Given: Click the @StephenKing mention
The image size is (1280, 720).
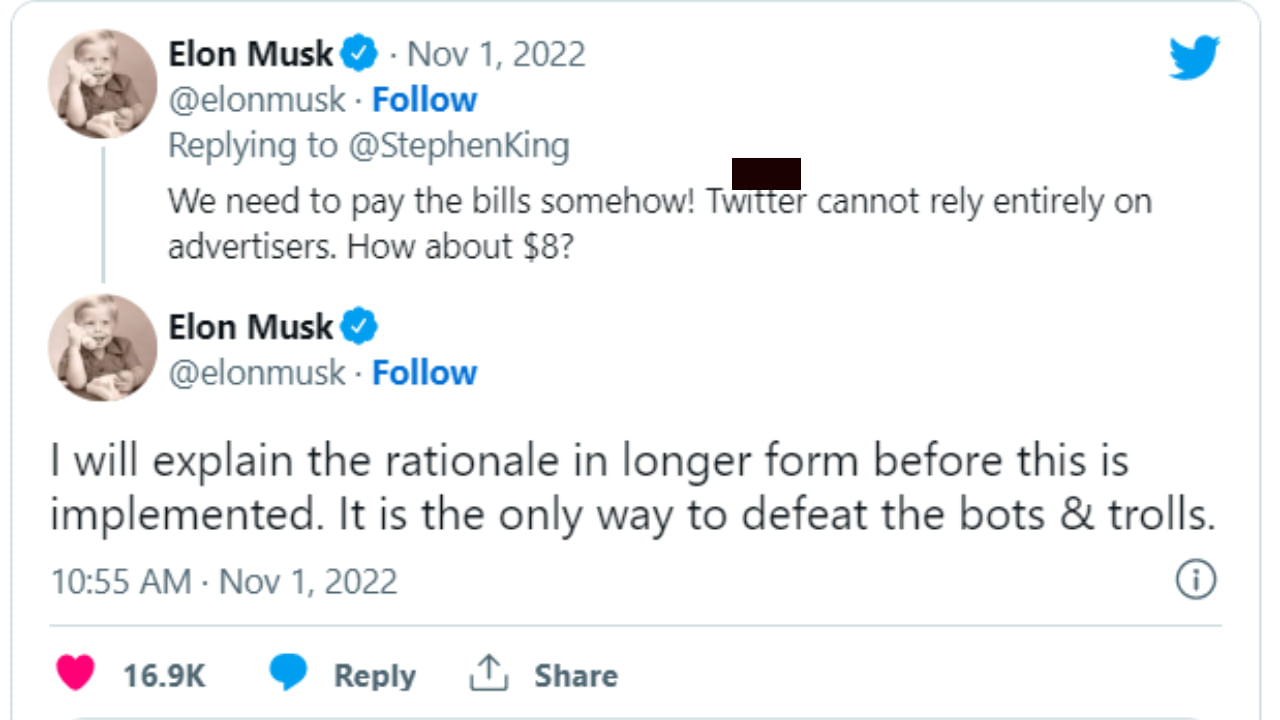Looking at the screenshot, I should (x=458, y=146).
